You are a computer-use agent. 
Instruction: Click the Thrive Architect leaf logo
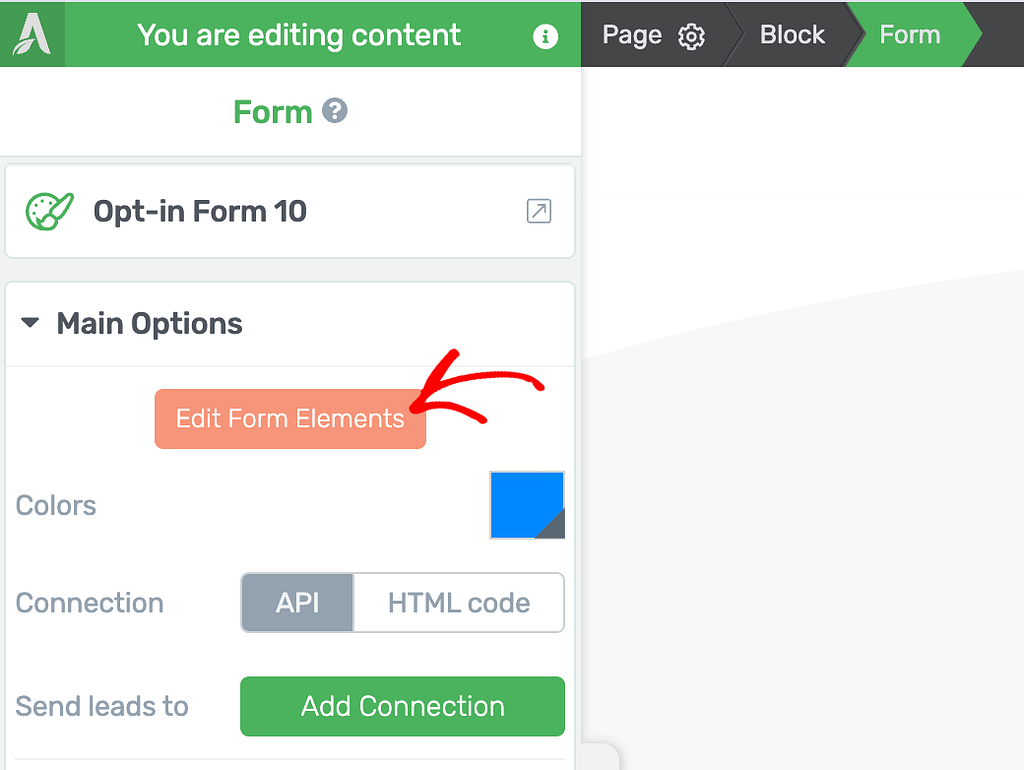click(32, 34)
